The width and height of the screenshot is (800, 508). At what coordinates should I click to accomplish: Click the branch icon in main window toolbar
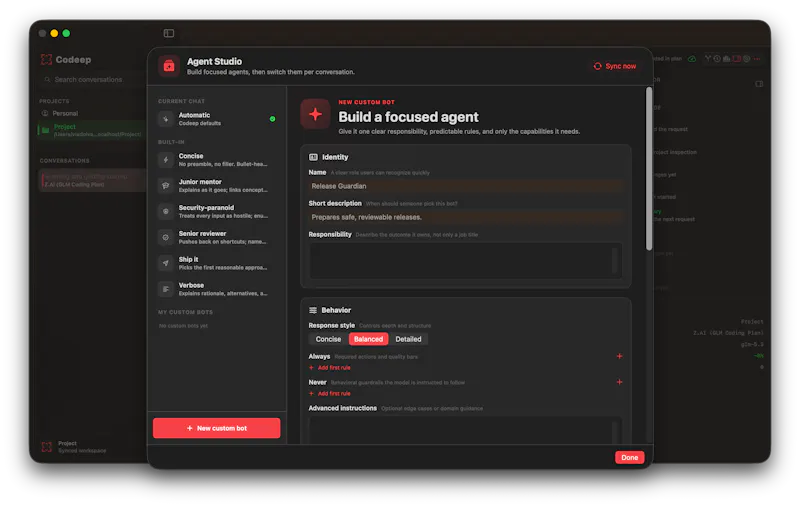708,59
